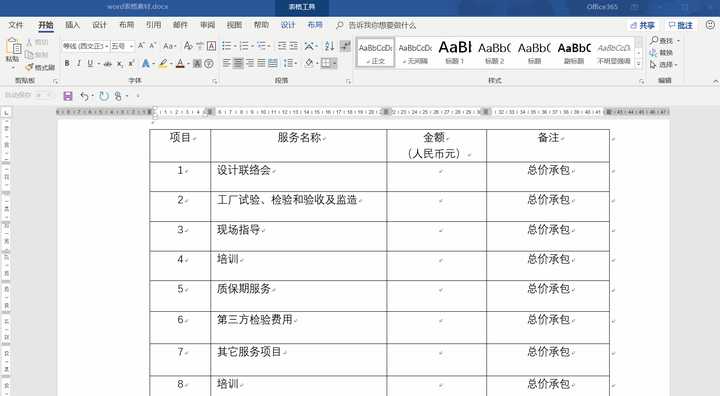Toggle Underline formatting
The image size is (720, 396).
click(x=90, y=63)
